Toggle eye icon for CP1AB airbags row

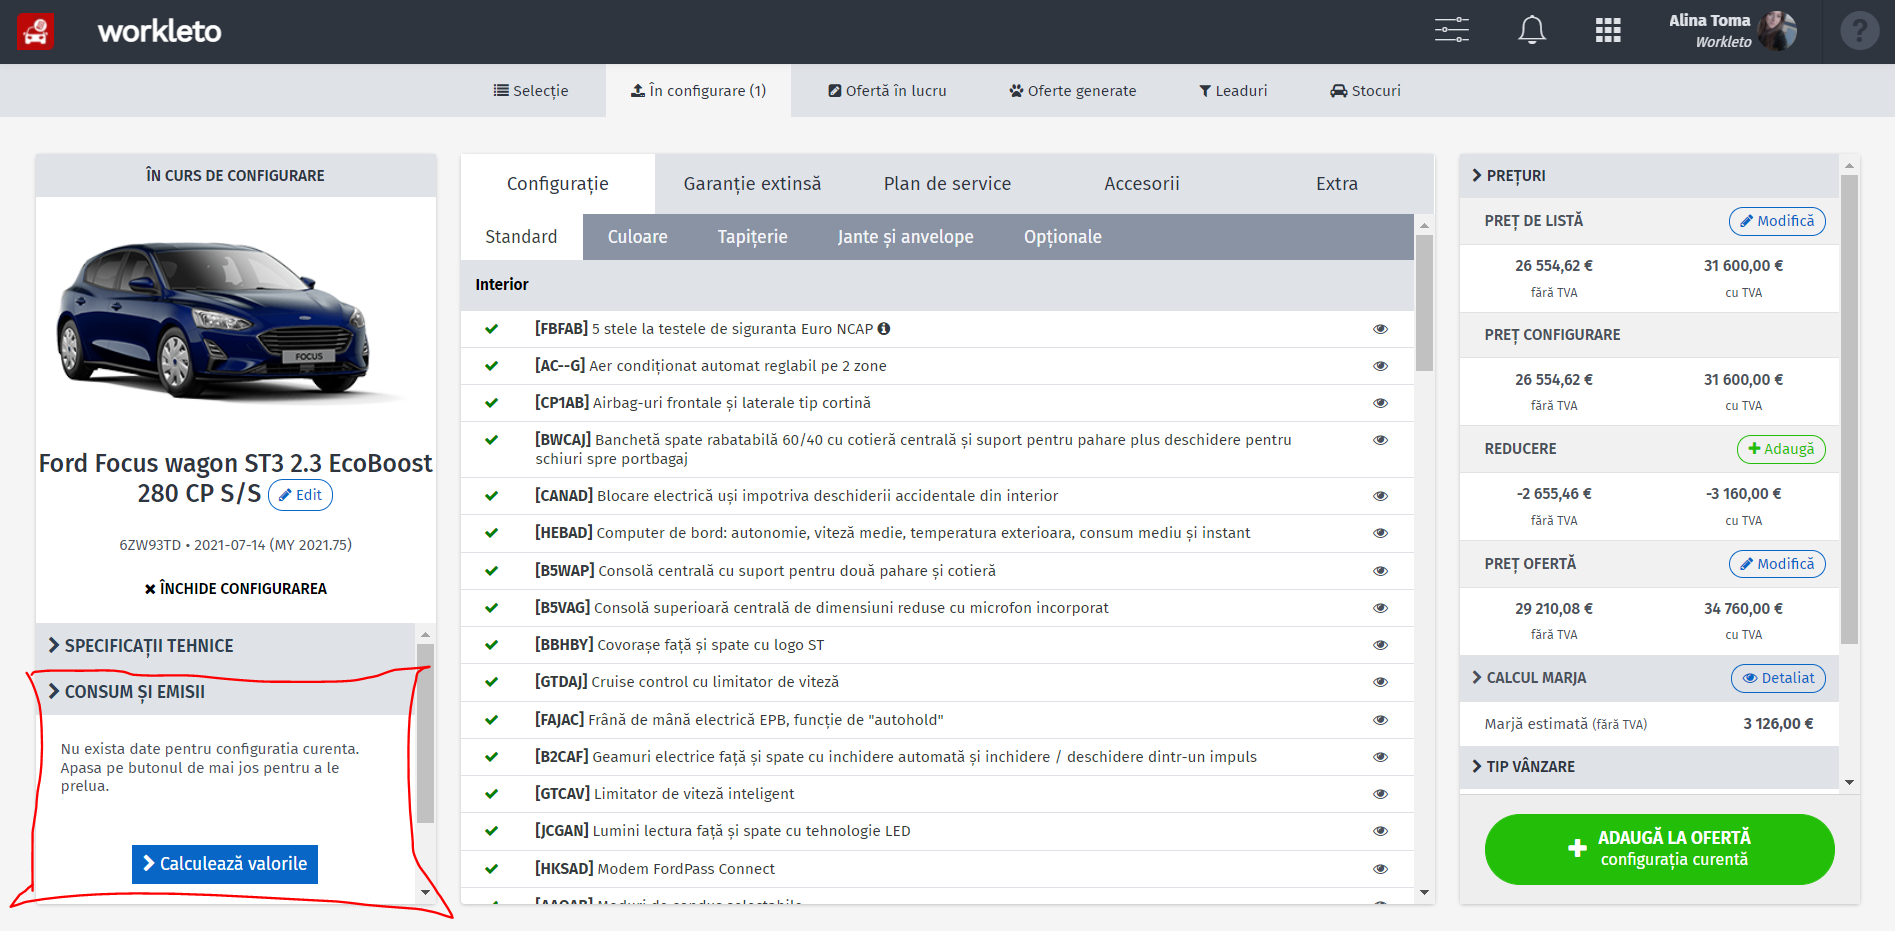1380,403
